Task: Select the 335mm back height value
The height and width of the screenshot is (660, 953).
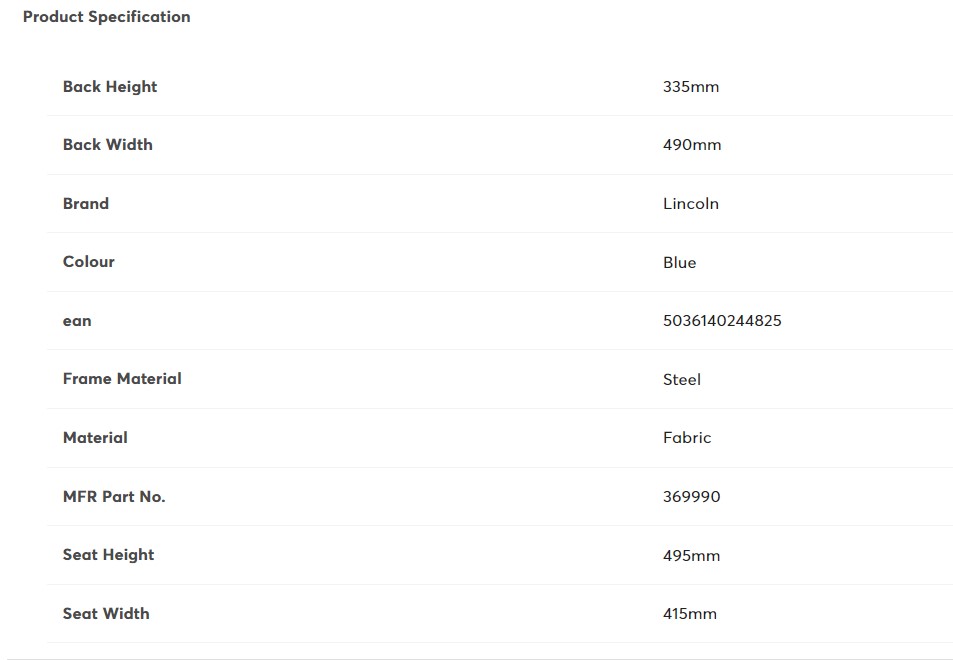Action: [691, 87]
